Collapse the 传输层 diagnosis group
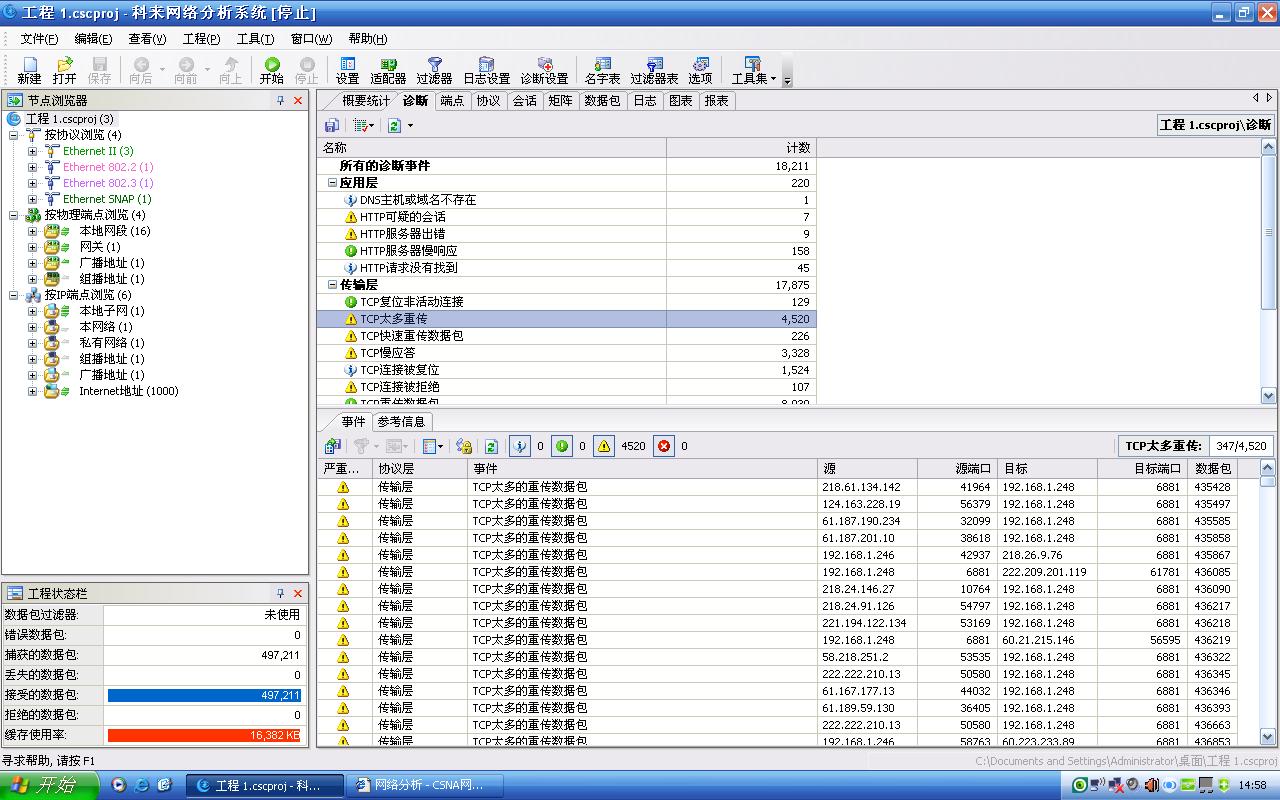The image size is (1280, 800). 332,285
